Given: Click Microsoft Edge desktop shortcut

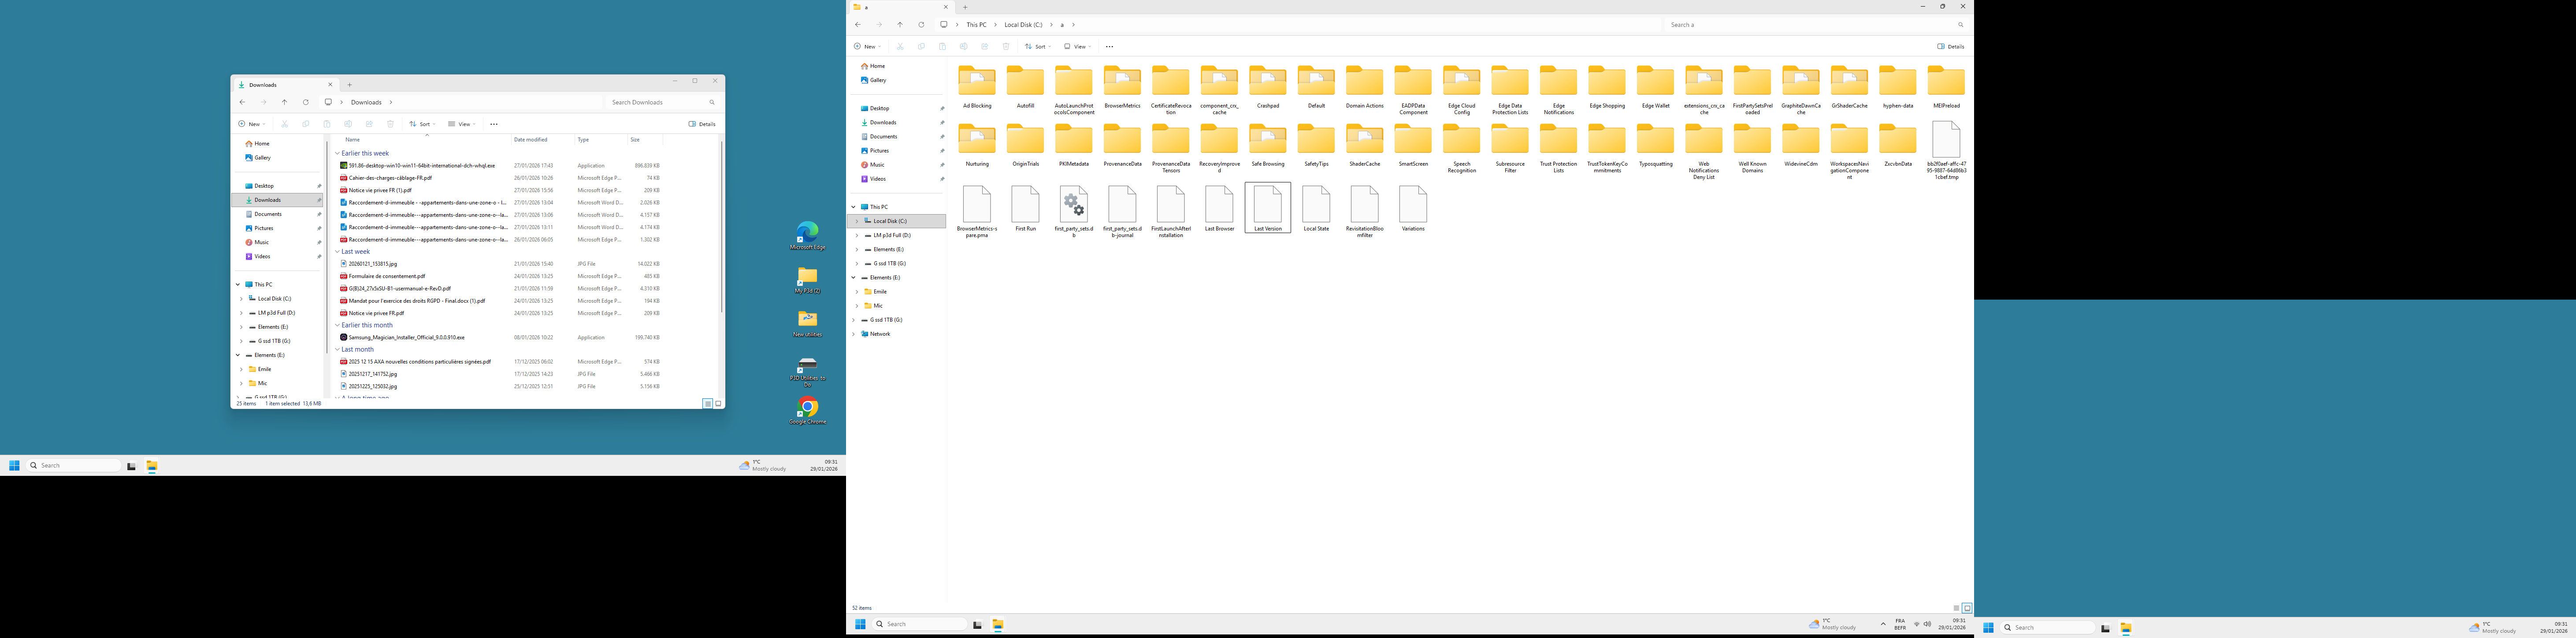Looking at the screenshot, I should coord(808,236).
